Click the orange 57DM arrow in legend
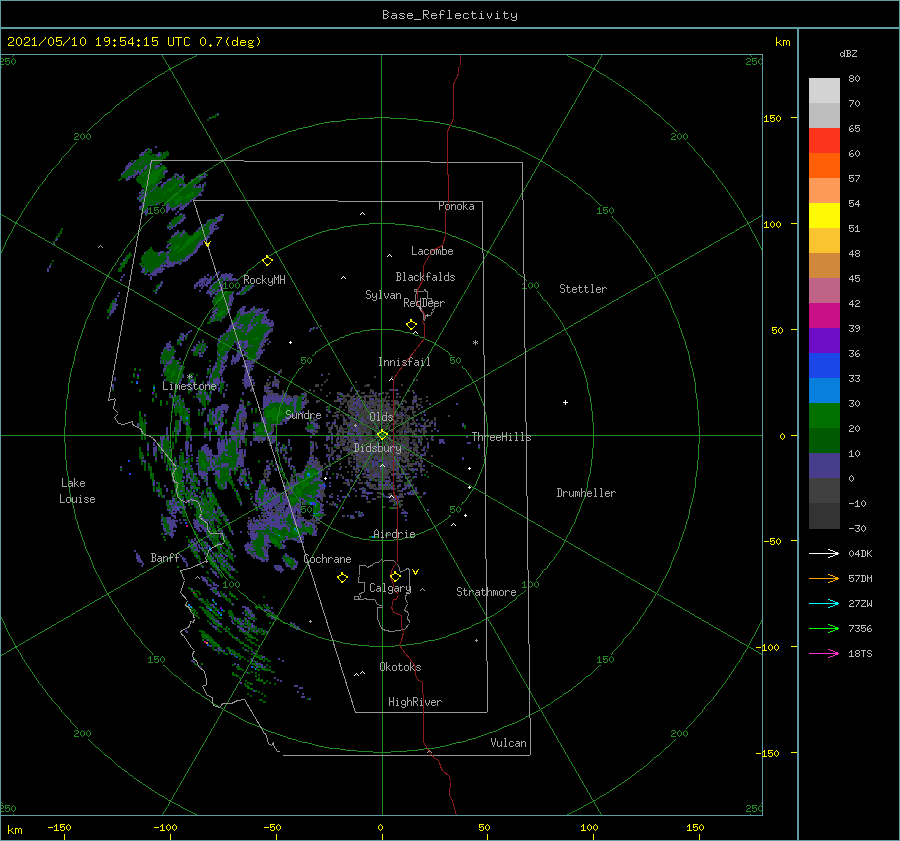 [824, 579]
